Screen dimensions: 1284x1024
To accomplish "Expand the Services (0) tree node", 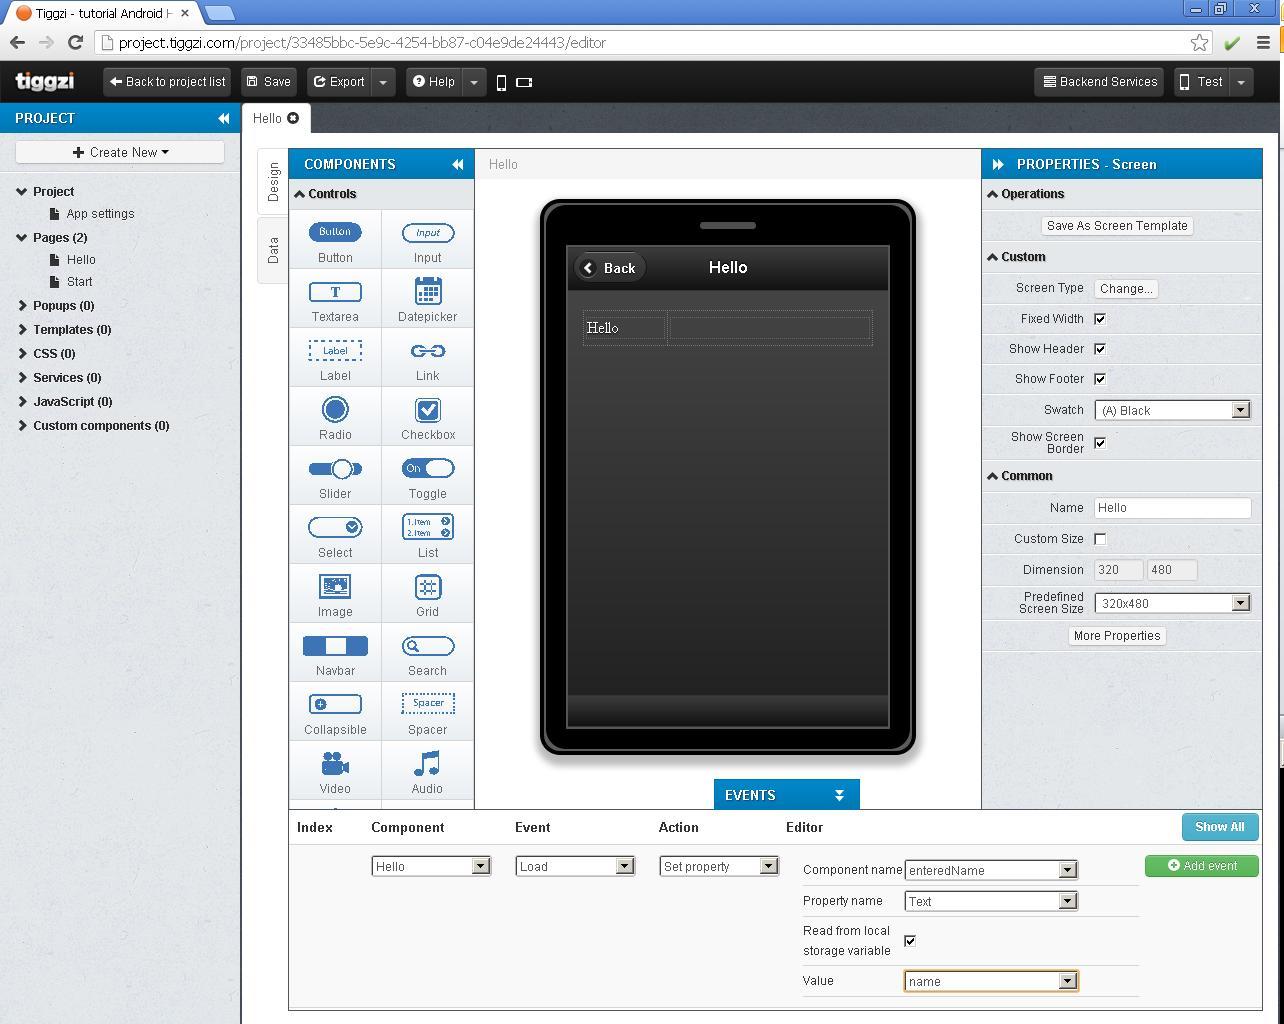I will coord(23,378).
